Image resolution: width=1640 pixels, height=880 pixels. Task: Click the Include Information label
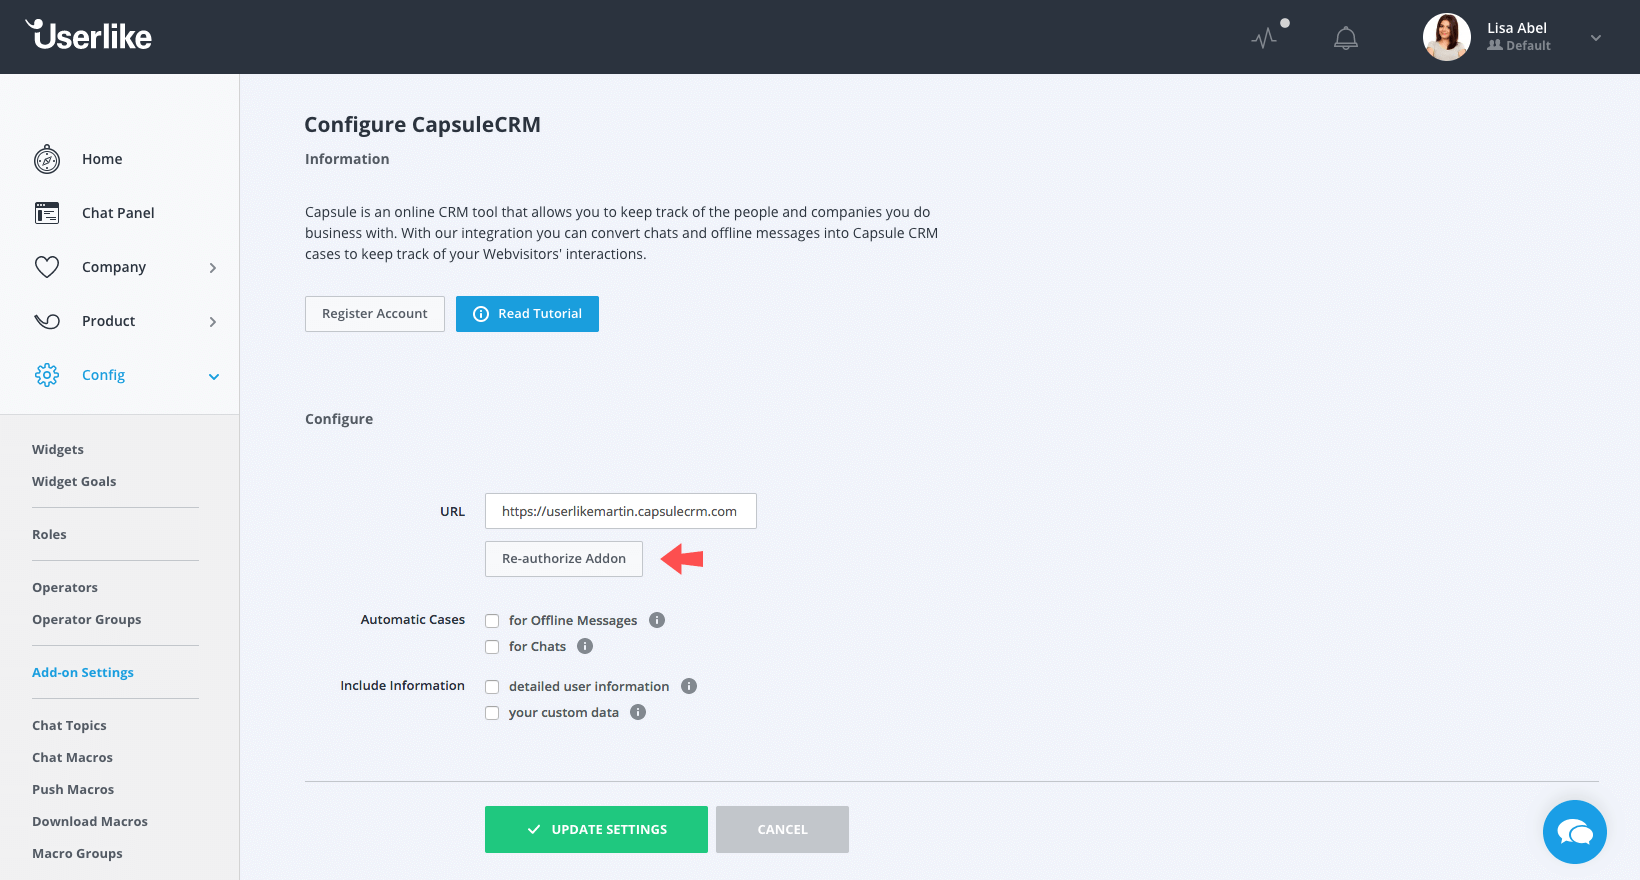pos(402,686)
